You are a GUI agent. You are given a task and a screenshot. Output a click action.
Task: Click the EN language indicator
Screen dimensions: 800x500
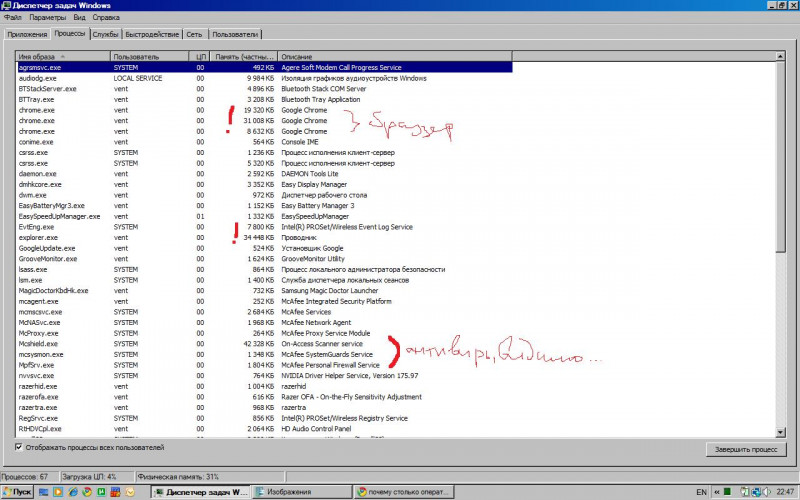pyautogui.click(x=702, y=492)
